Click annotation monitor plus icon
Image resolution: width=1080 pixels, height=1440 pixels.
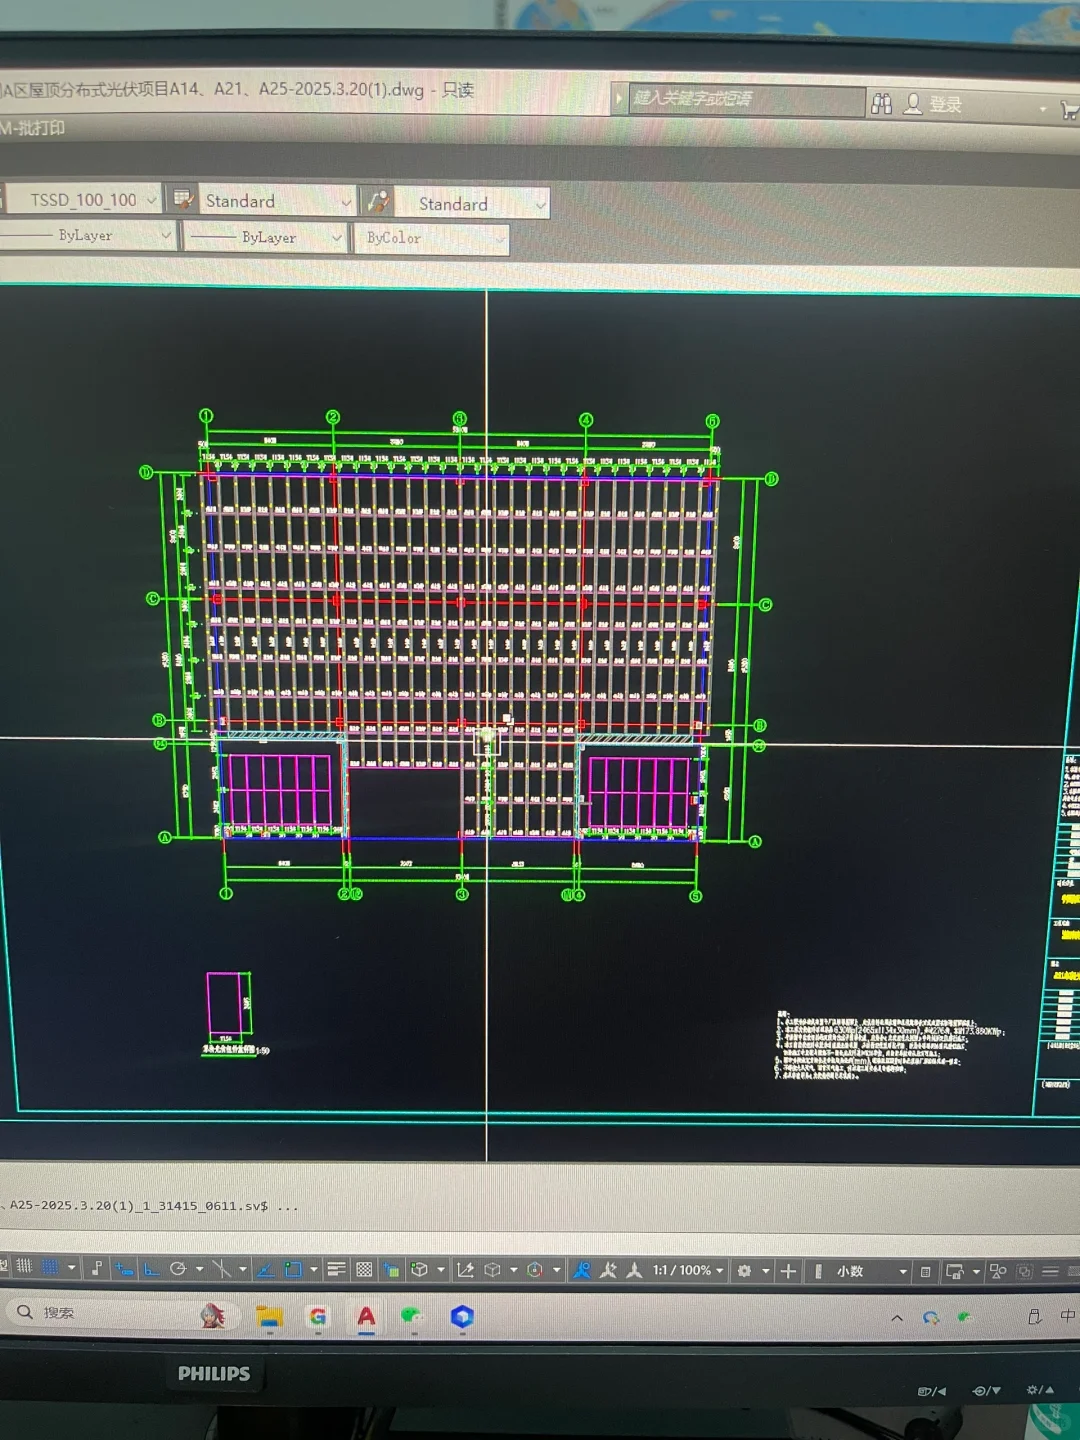(788, 1271)
